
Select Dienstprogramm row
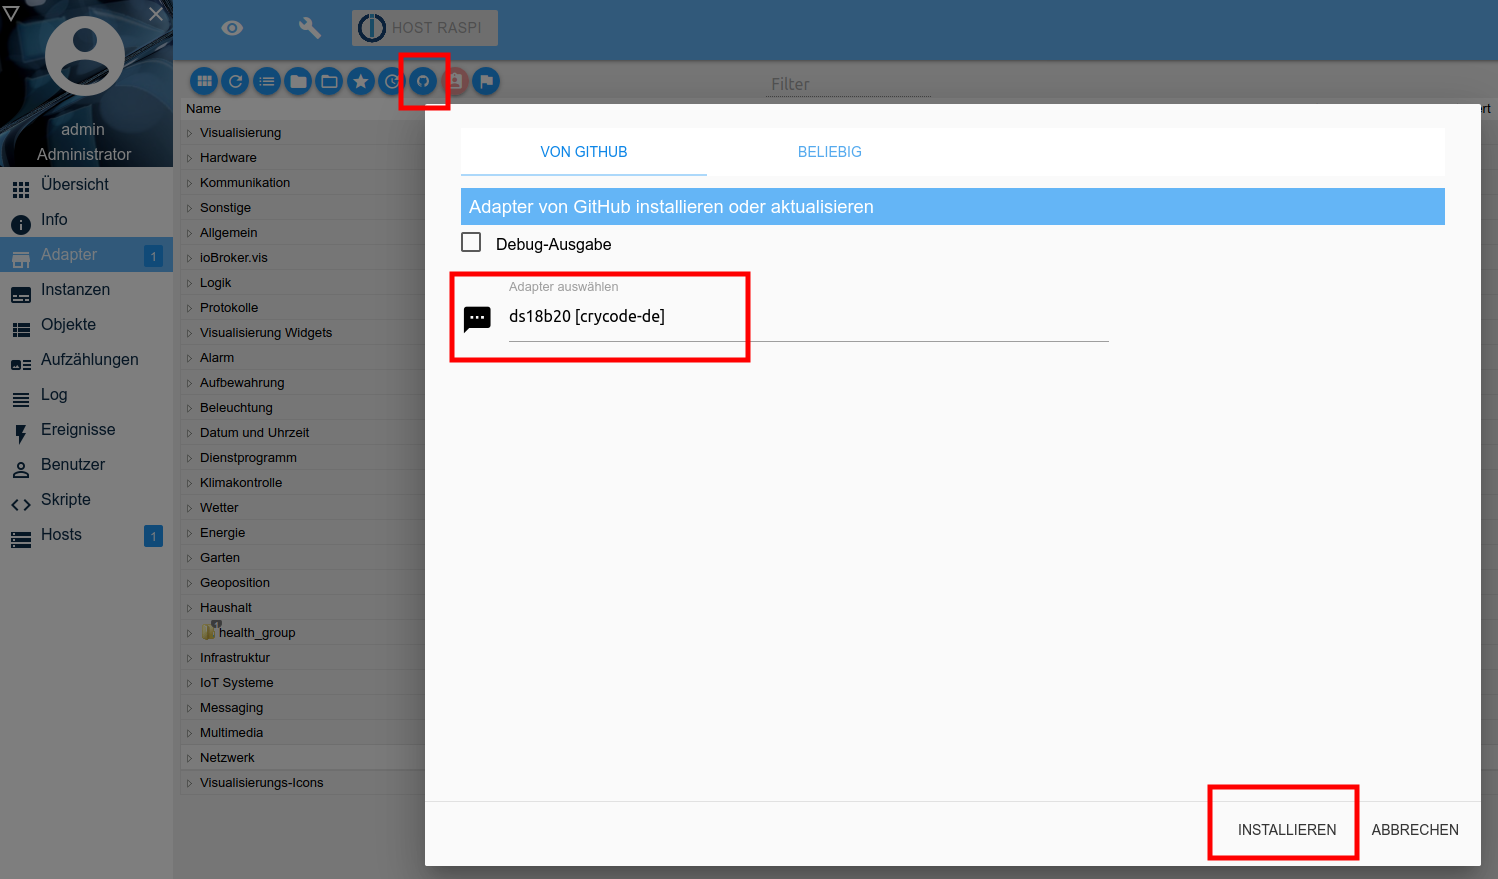point(304,458)
